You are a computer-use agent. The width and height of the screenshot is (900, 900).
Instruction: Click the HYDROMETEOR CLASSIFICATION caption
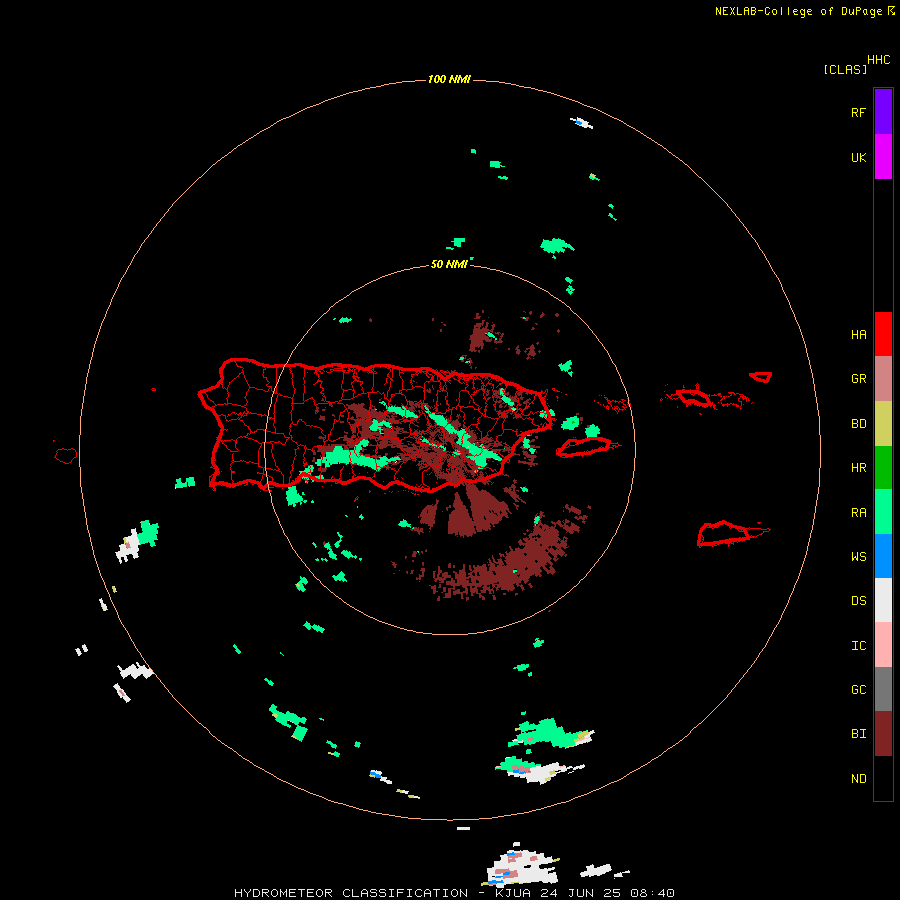pyautogui.click(x=351, y=893)
